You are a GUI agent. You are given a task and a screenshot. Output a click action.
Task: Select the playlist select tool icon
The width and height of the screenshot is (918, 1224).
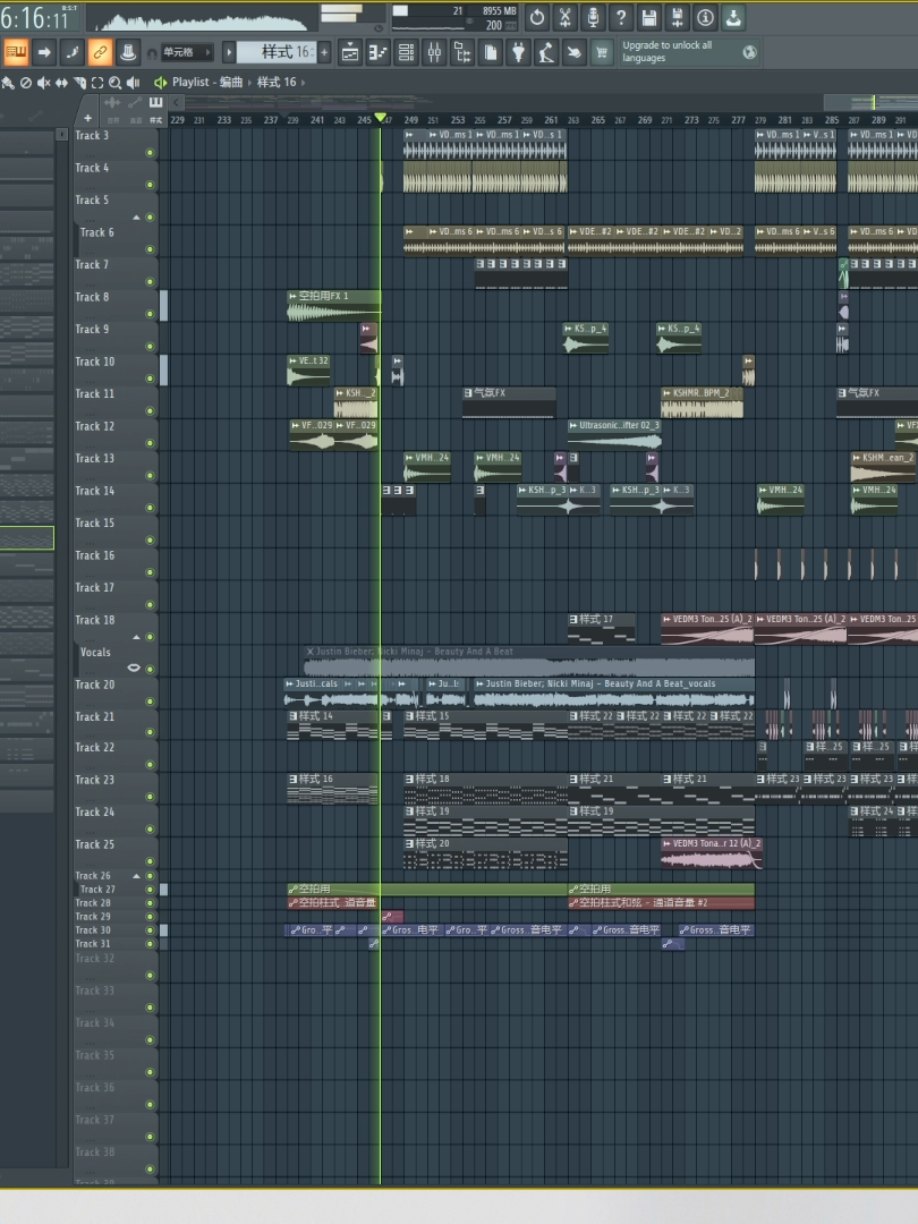click(x=97, y=83)
